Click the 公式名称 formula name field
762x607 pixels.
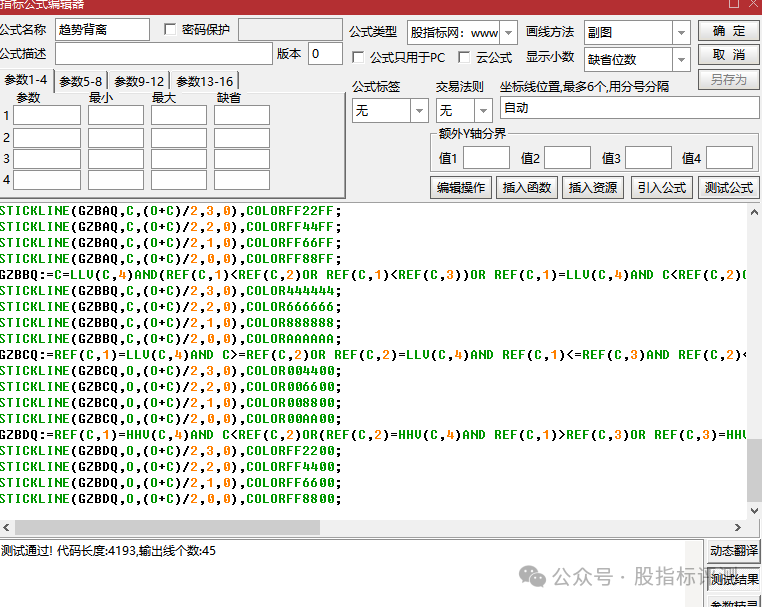coord(103,30)
